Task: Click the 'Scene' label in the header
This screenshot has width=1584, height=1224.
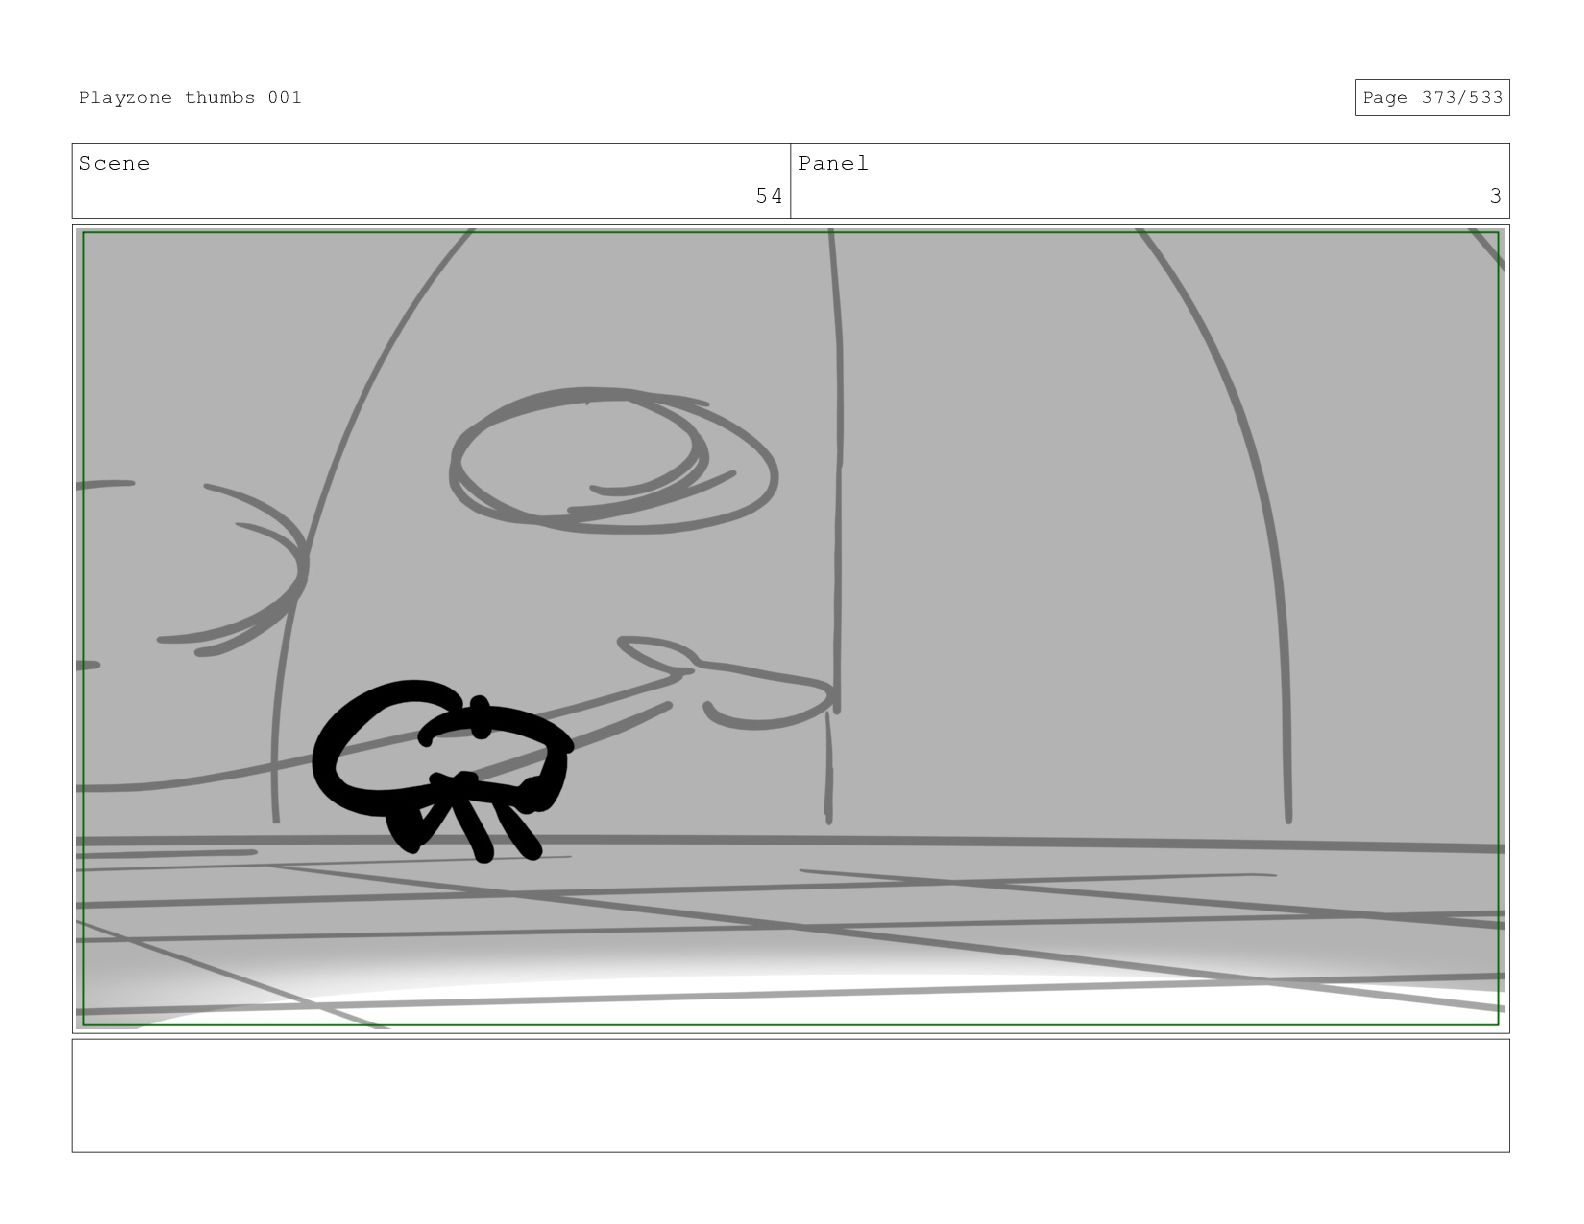Action: click(x=114, y=163)
